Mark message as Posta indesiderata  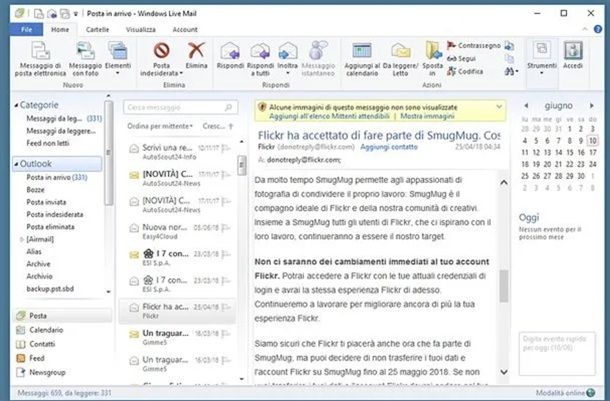tap(161, 59)
